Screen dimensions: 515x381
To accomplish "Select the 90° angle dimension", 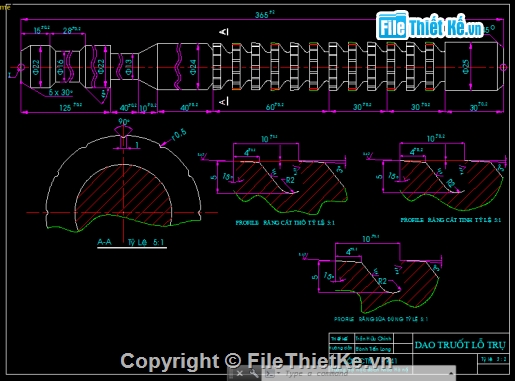I will (x=124, y=122).
